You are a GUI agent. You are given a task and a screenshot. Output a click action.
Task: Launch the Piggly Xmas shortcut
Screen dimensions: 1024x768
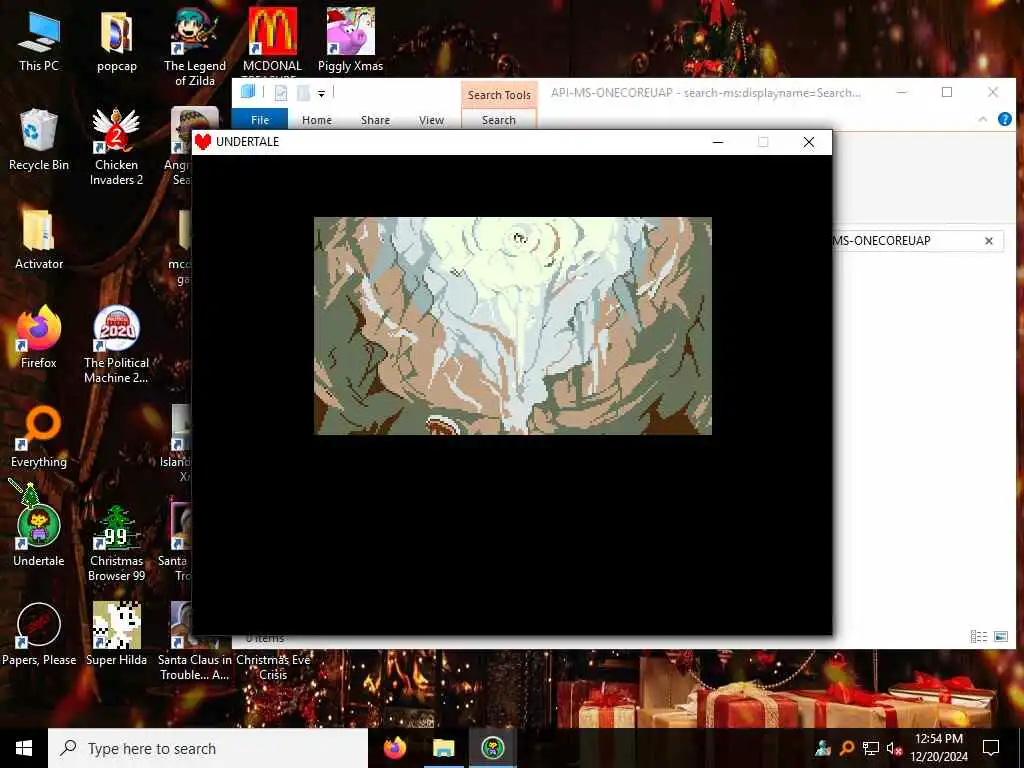(x=350, y=40)
